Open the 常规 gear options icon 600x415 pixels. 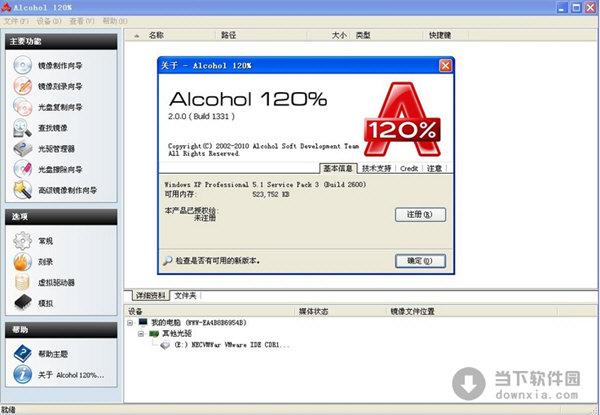point(23,241)
